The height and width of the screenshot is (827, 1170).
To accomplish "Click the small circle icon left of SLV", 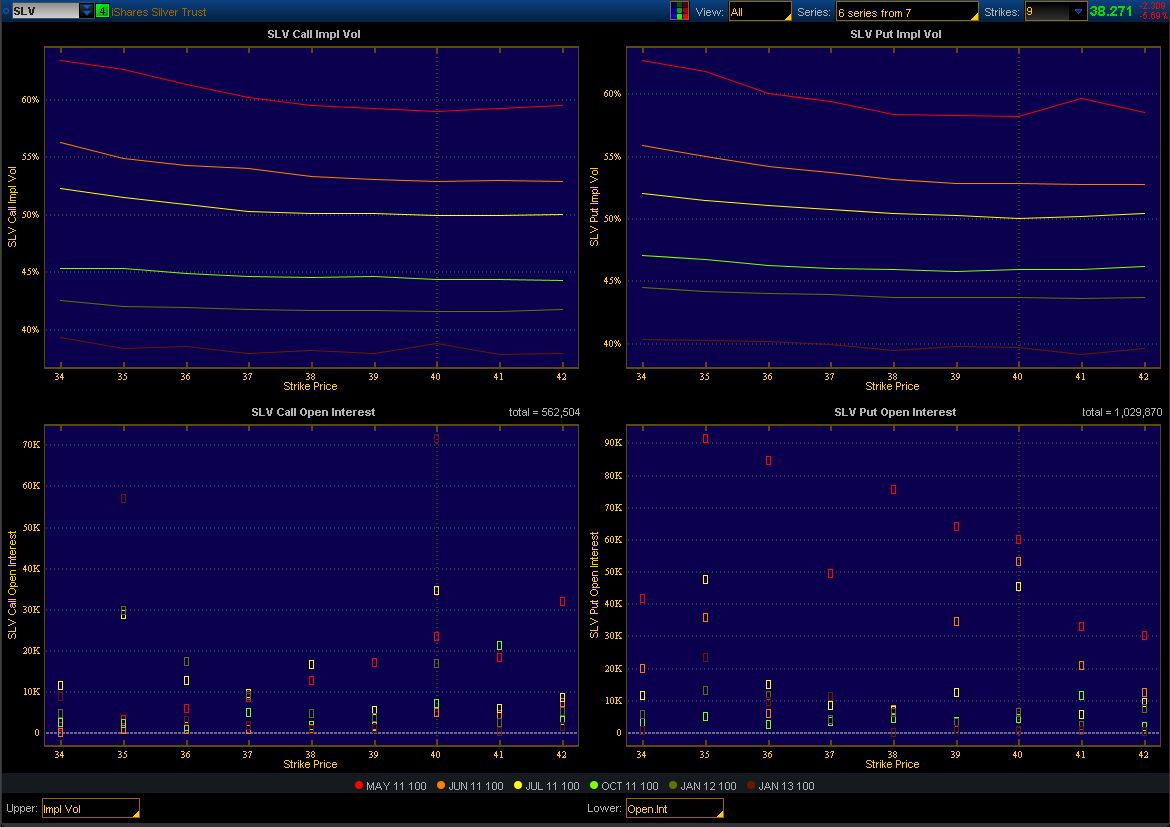I will pos(6,11).
